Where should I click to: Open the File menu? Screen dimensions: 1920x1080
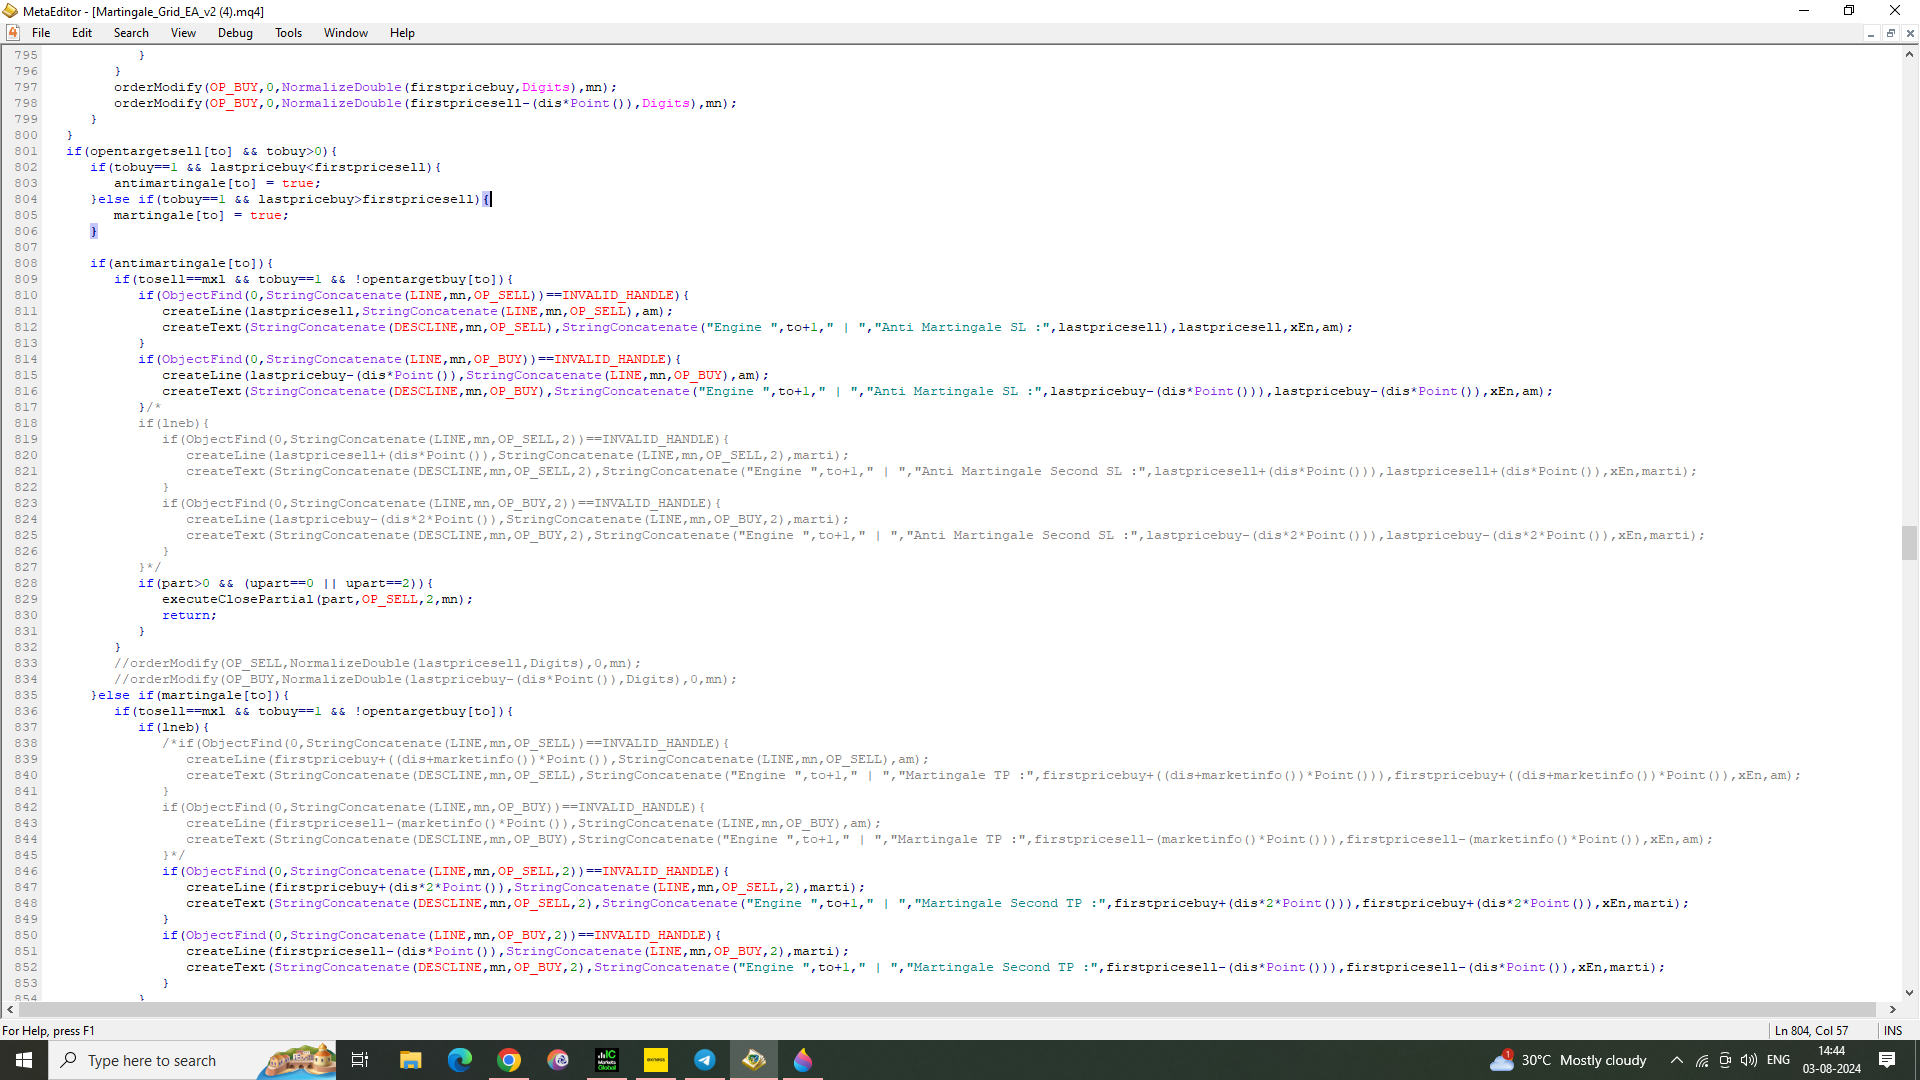[x=41, y=33]
